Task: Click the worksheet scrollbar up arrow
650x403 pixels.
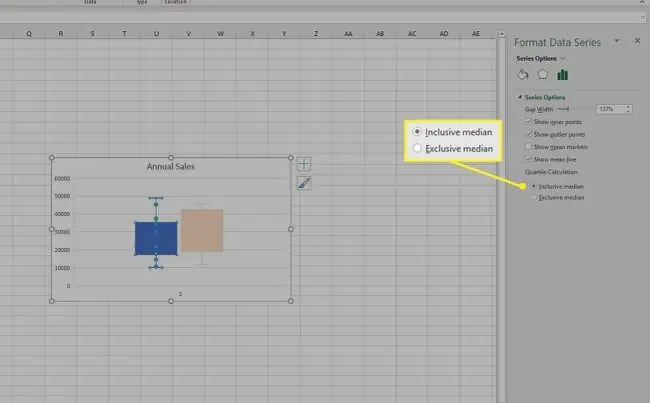Action: [501, 34]
